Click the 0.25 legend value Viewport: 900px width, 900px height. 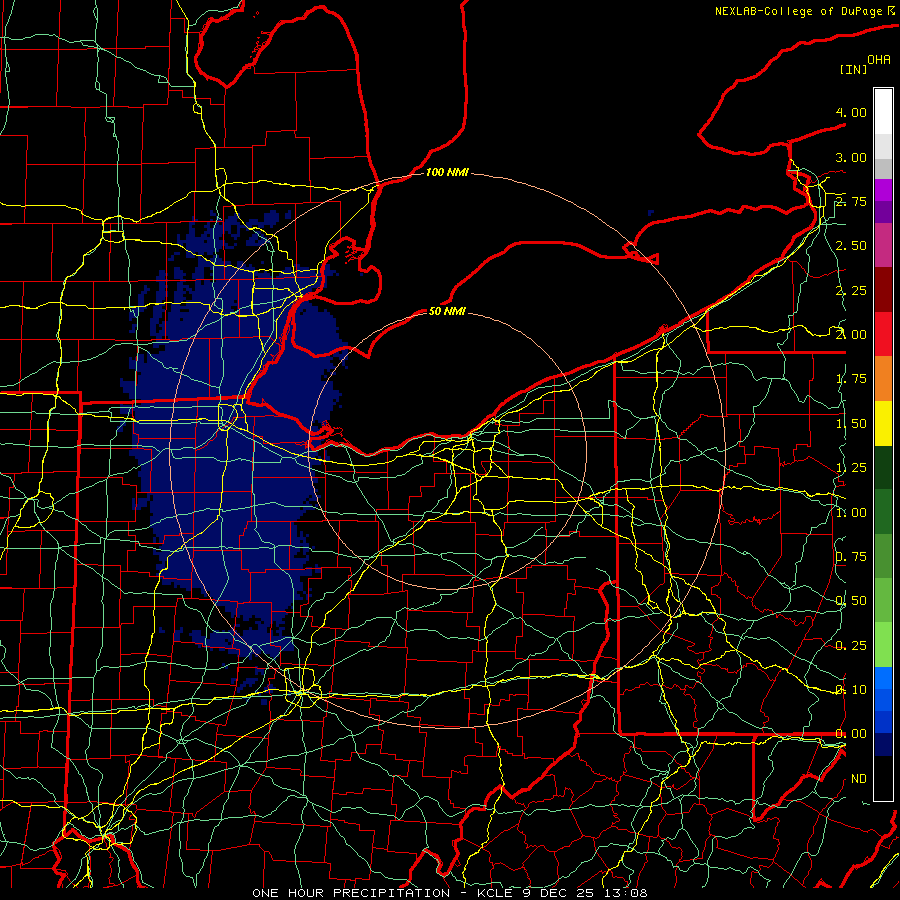[x=851, y=646]
